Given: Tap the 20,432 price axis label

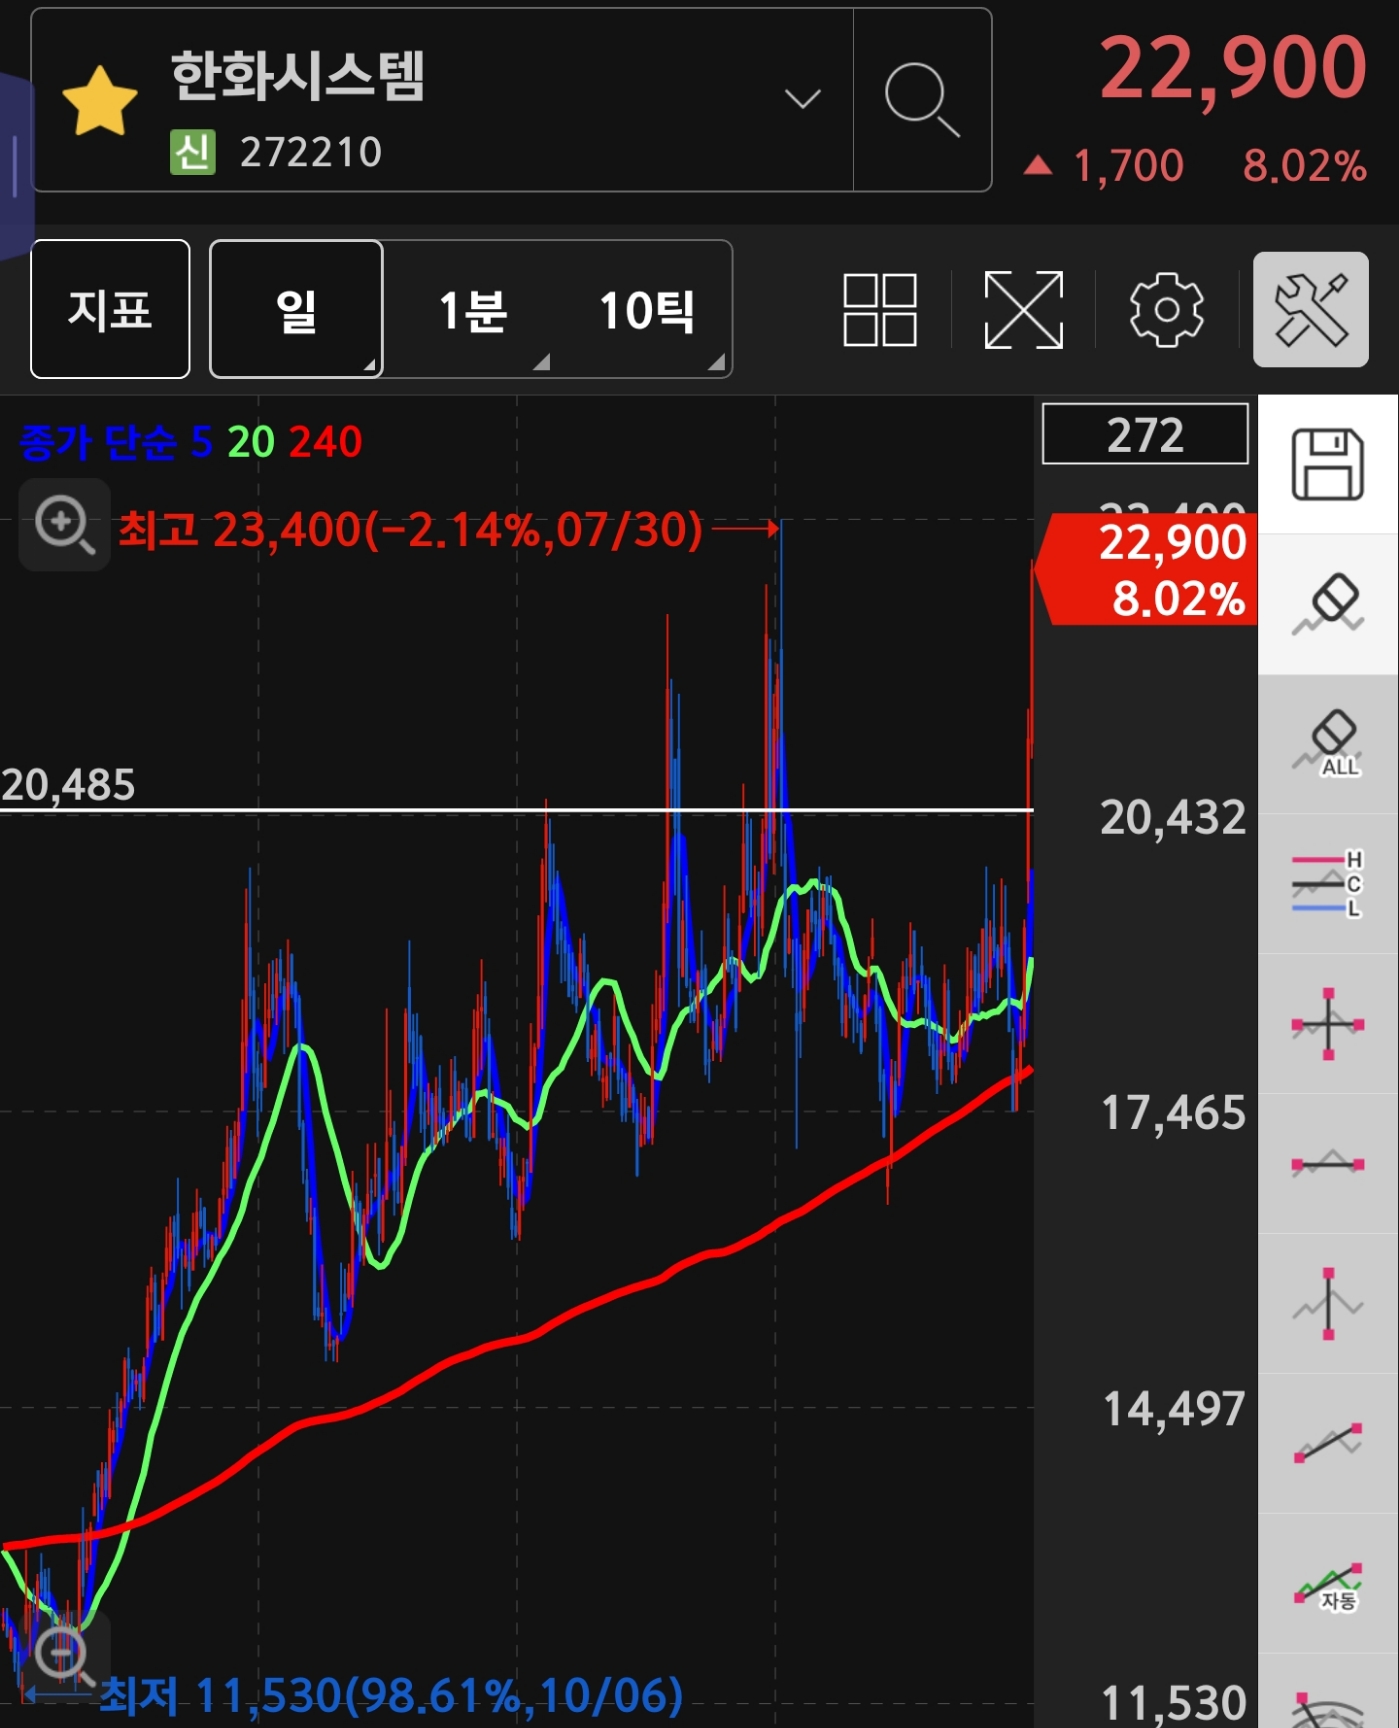Looking at the screenshot, I should click(1173, 818).
